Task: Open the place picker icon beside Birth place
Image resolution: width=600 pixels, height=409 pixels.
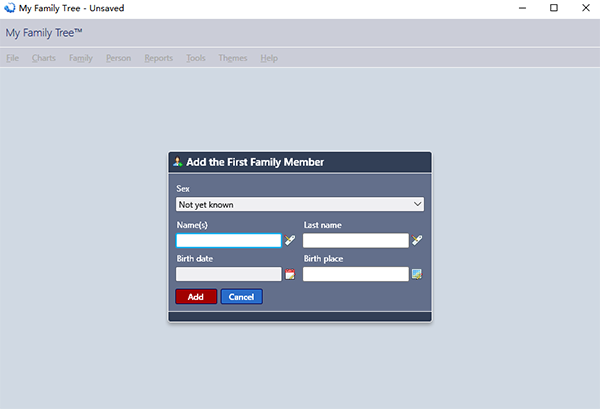Action: coord(417,274)
